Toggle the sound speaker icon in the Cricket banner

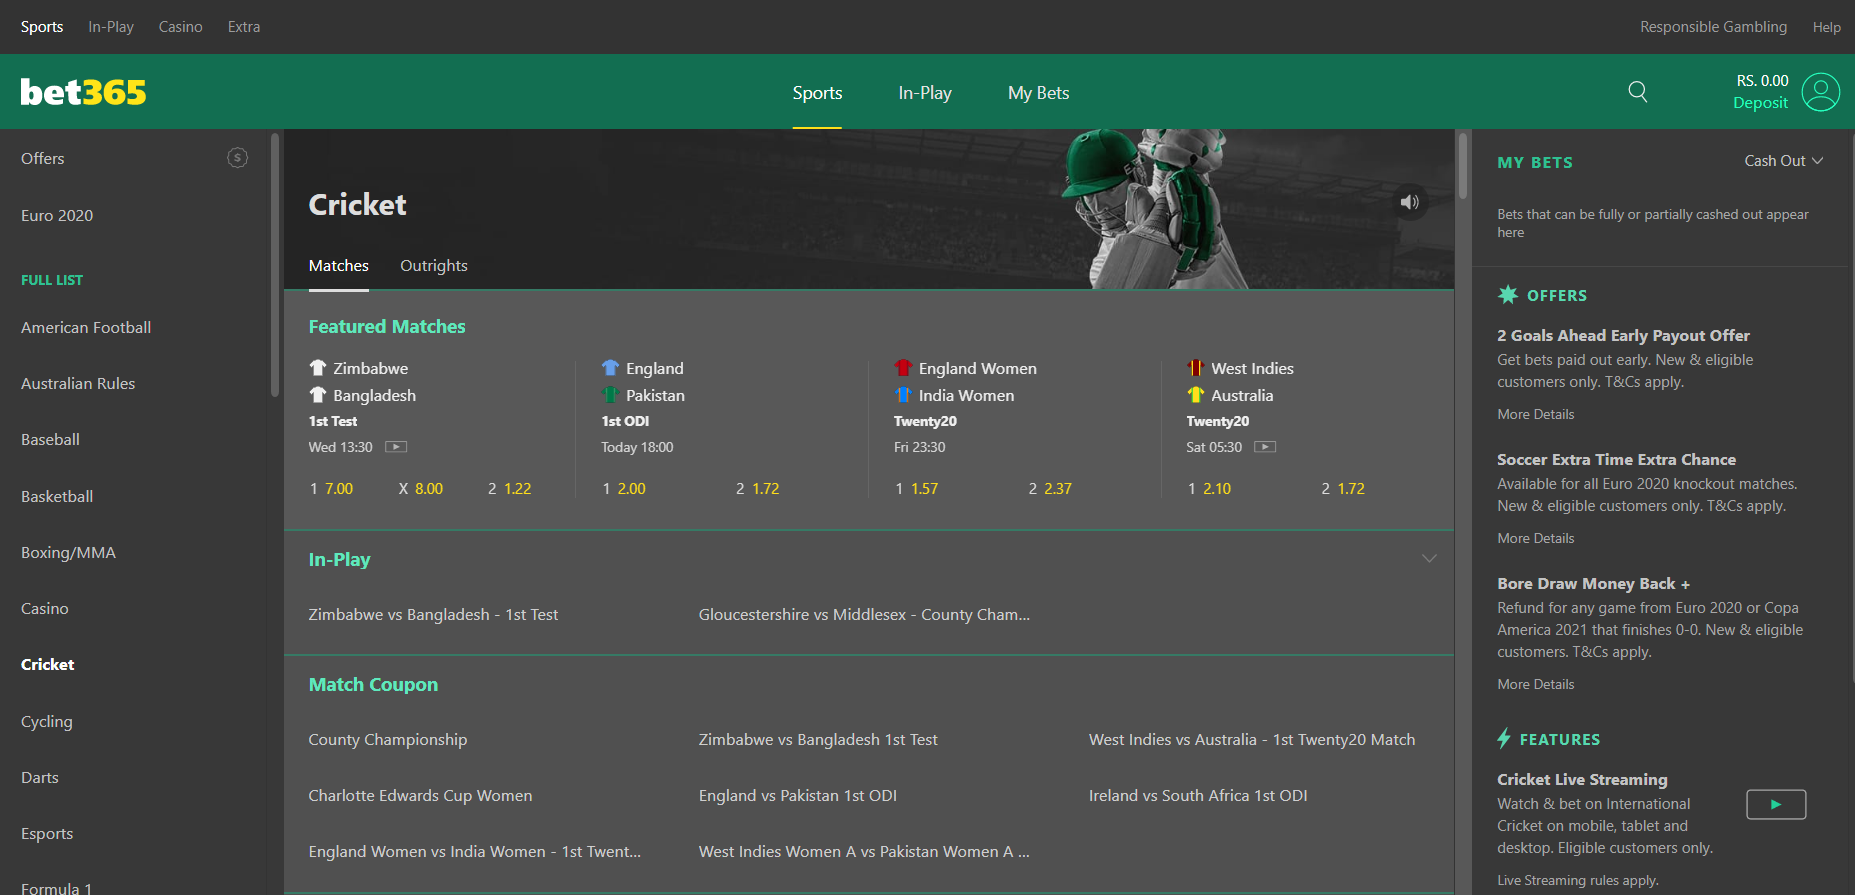pos(1410,202)
